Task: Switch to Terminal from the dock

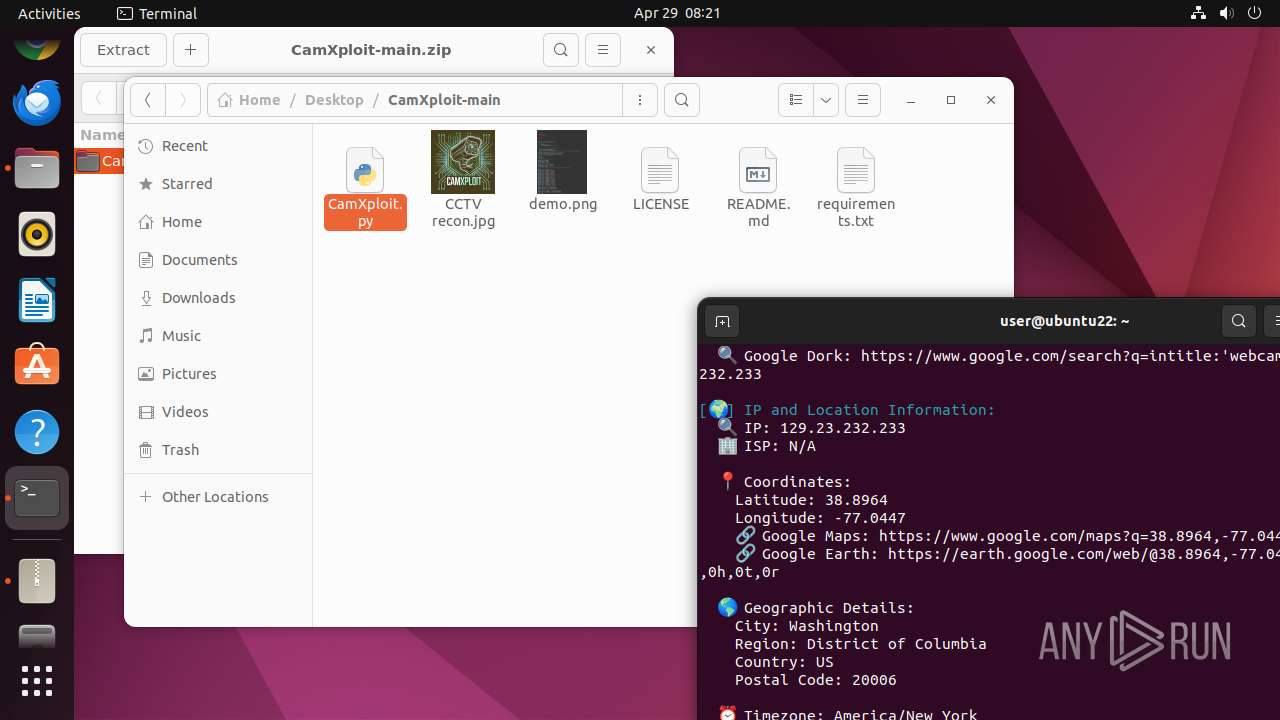Action: (37, 498)
